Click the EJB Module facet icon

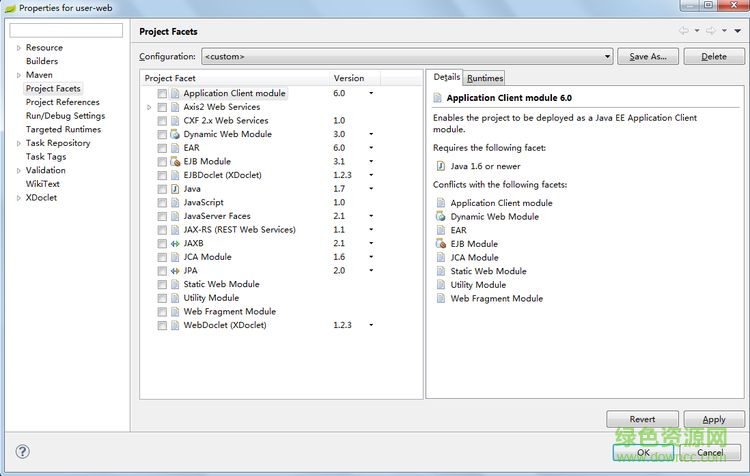point(175,161)
